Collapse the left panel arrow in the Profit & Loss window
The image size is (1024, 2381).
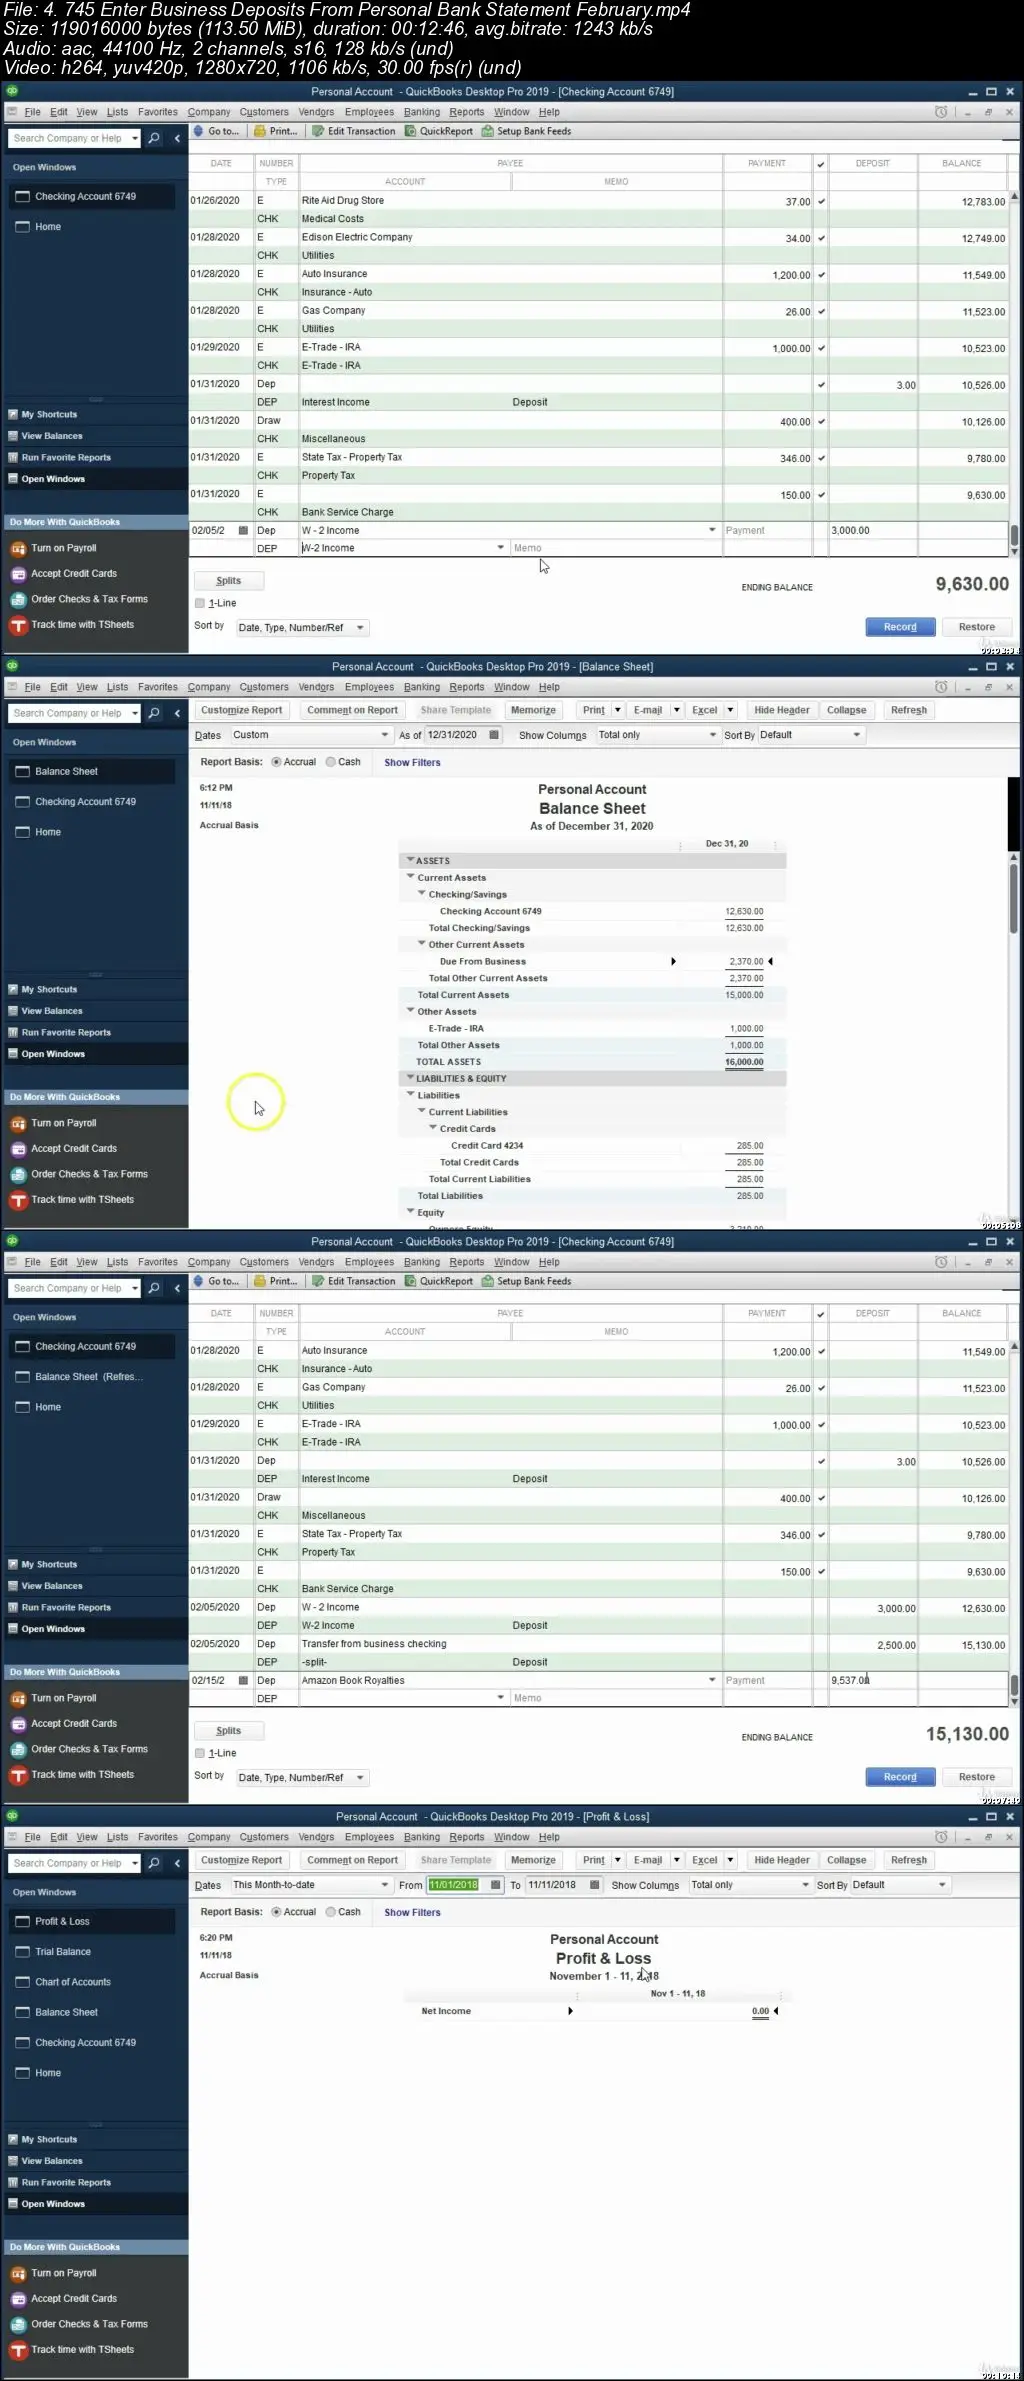tap(177, 1863)
